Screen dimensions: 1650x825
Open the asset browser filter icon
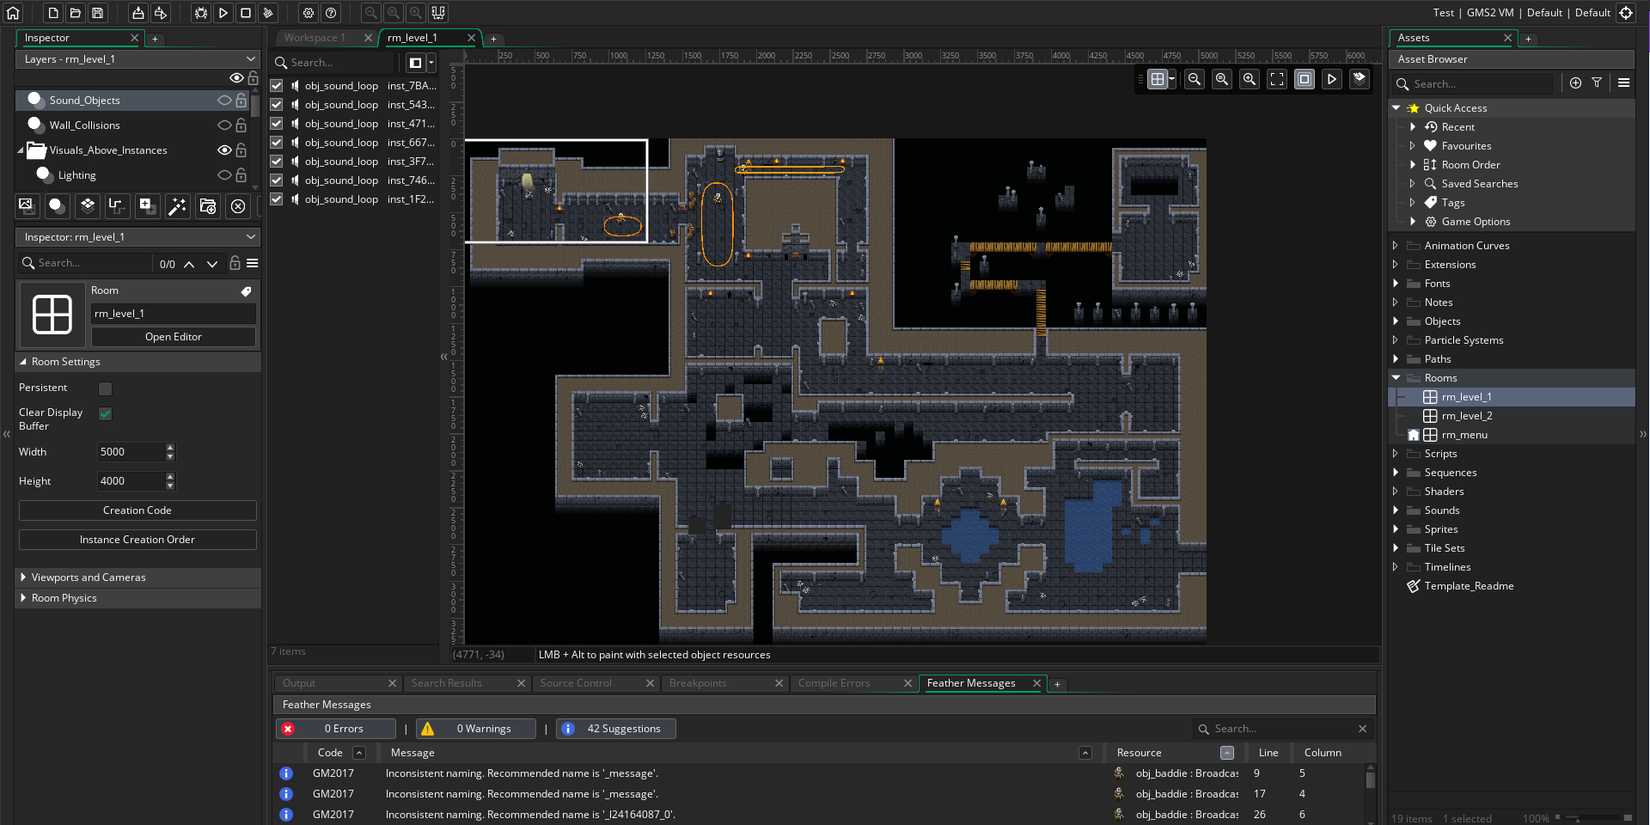click(1597, 83)
